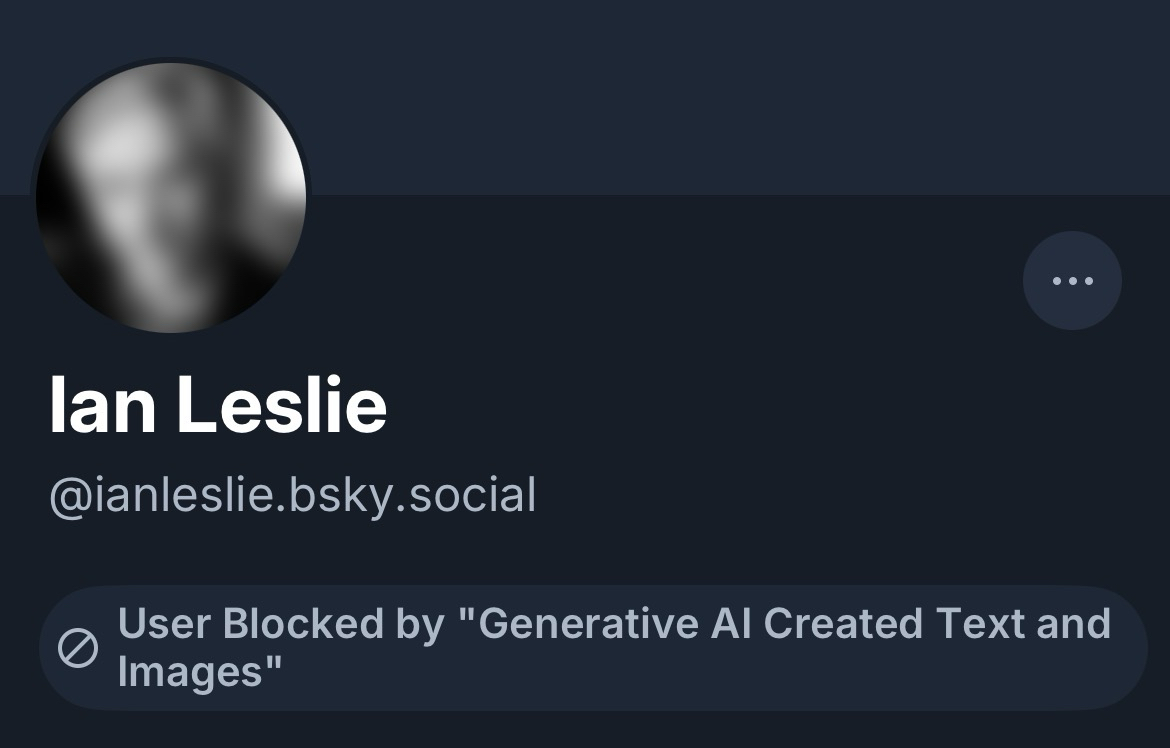Open Ian Leslie's blurred profile avatar
This screenshot has width=1170, height=748.
171,197
